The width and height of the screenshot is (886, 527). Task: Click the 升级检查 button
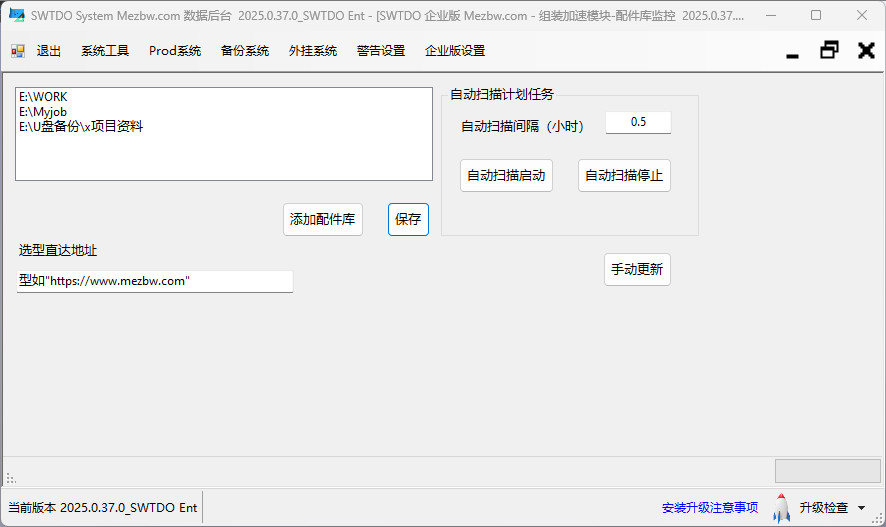pyautogui.click(x=823, y=508)
